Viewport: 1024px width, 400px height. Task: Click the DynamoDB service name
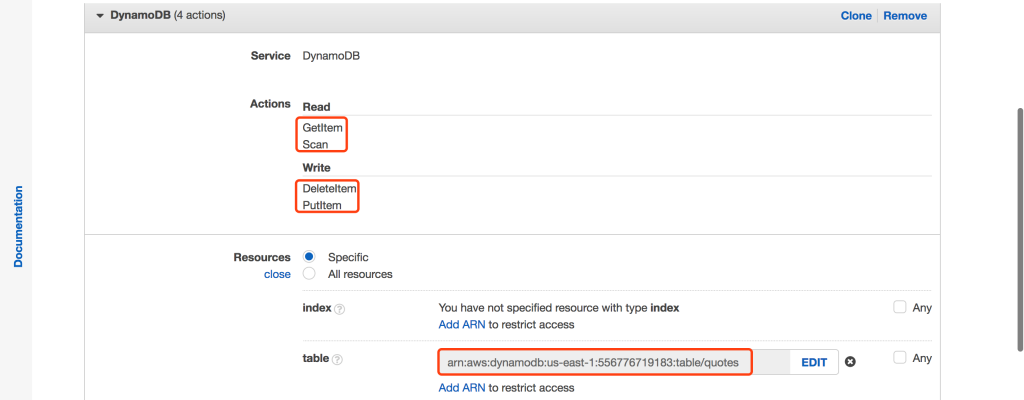[x=331, y=56]
